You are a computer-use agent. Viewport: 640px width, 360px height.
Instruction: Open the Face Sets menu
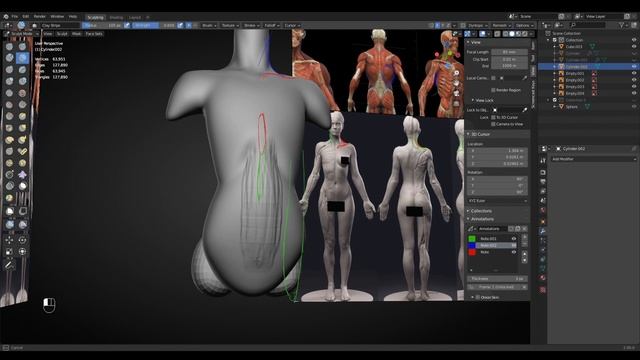tap(94, 34)
